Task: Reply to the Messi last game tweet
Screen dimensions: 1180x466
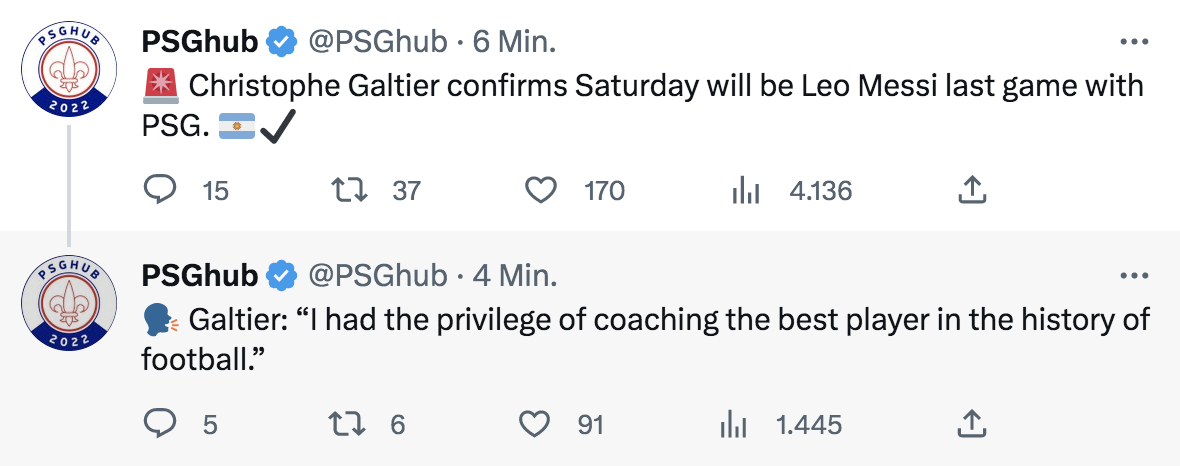Action: click(161, 190)
